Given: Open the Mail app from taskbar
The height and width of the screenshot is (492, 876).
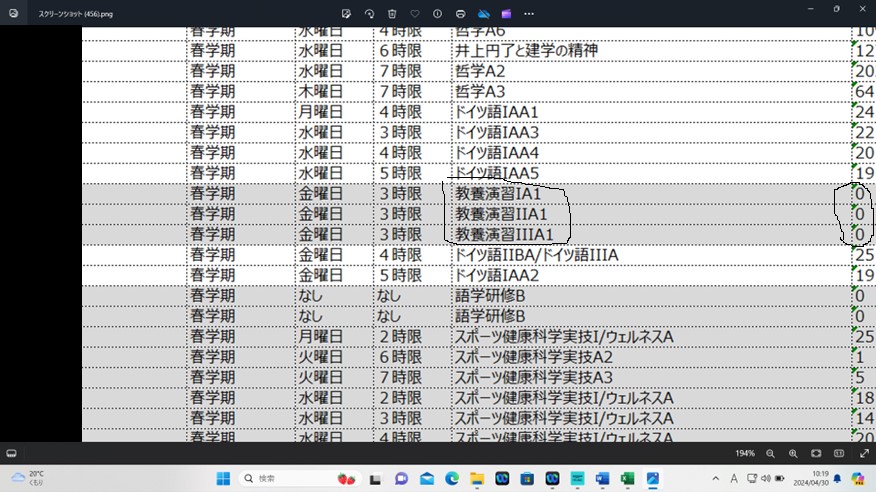Looking at the screenshot, I should coord(427,479).
